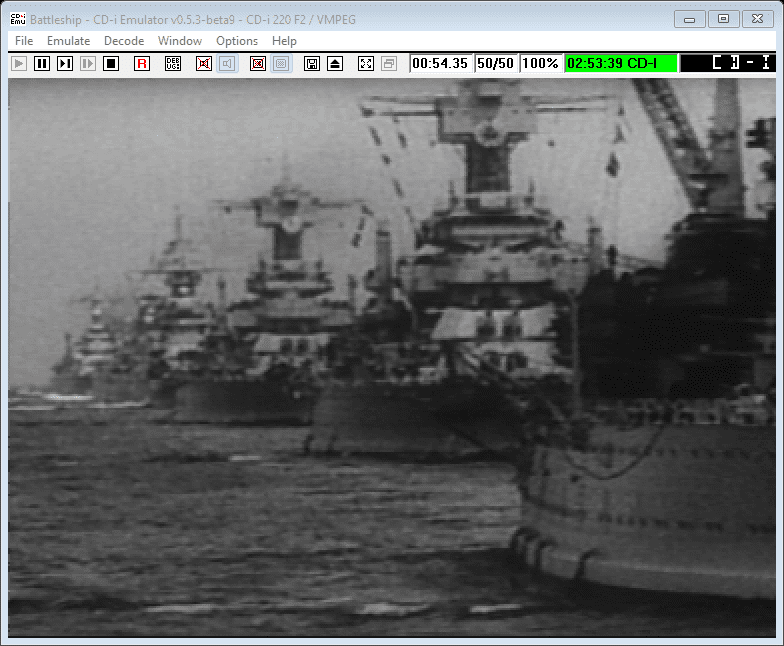Open the Emulate menu

(x=69, y=41)
